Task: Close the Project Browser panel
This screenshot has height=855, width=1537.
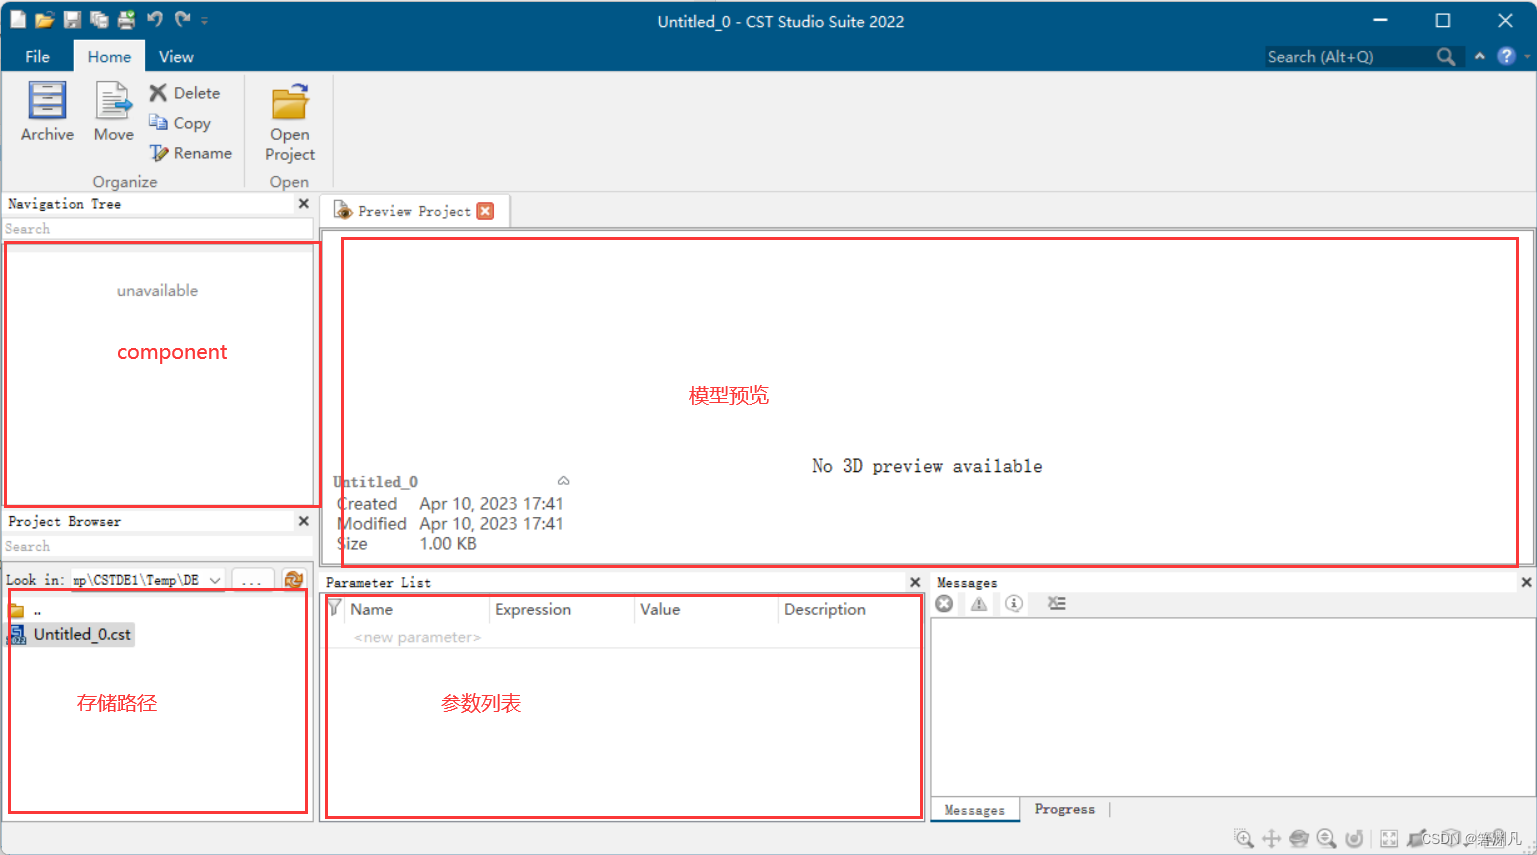Action: (304, 521)
